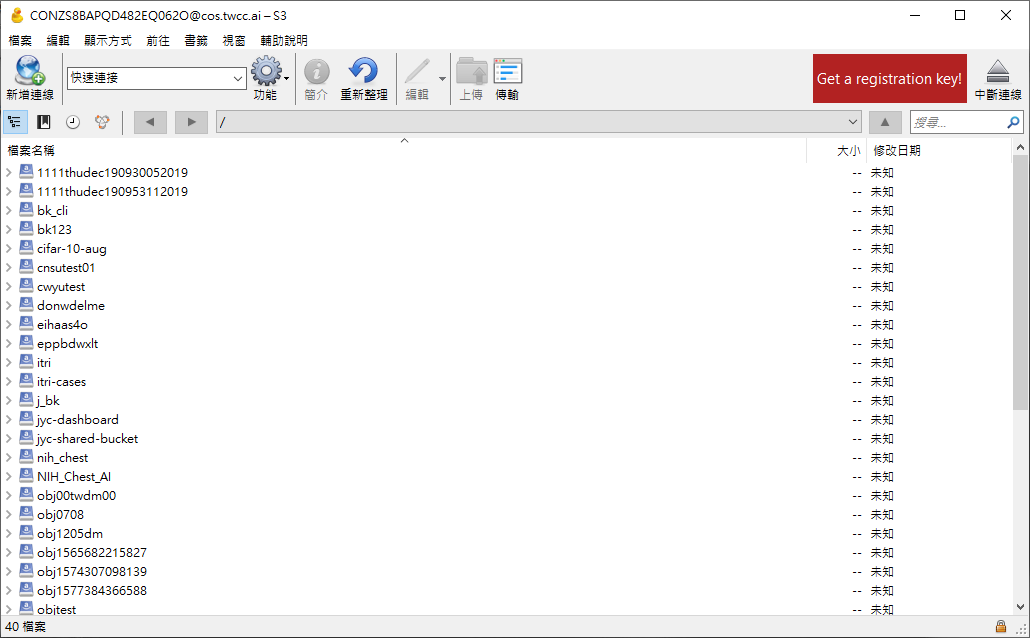The height and width of the screenshot is (638, 1030).
Task: Open the 書籤 menu
Action: (196, 41)
